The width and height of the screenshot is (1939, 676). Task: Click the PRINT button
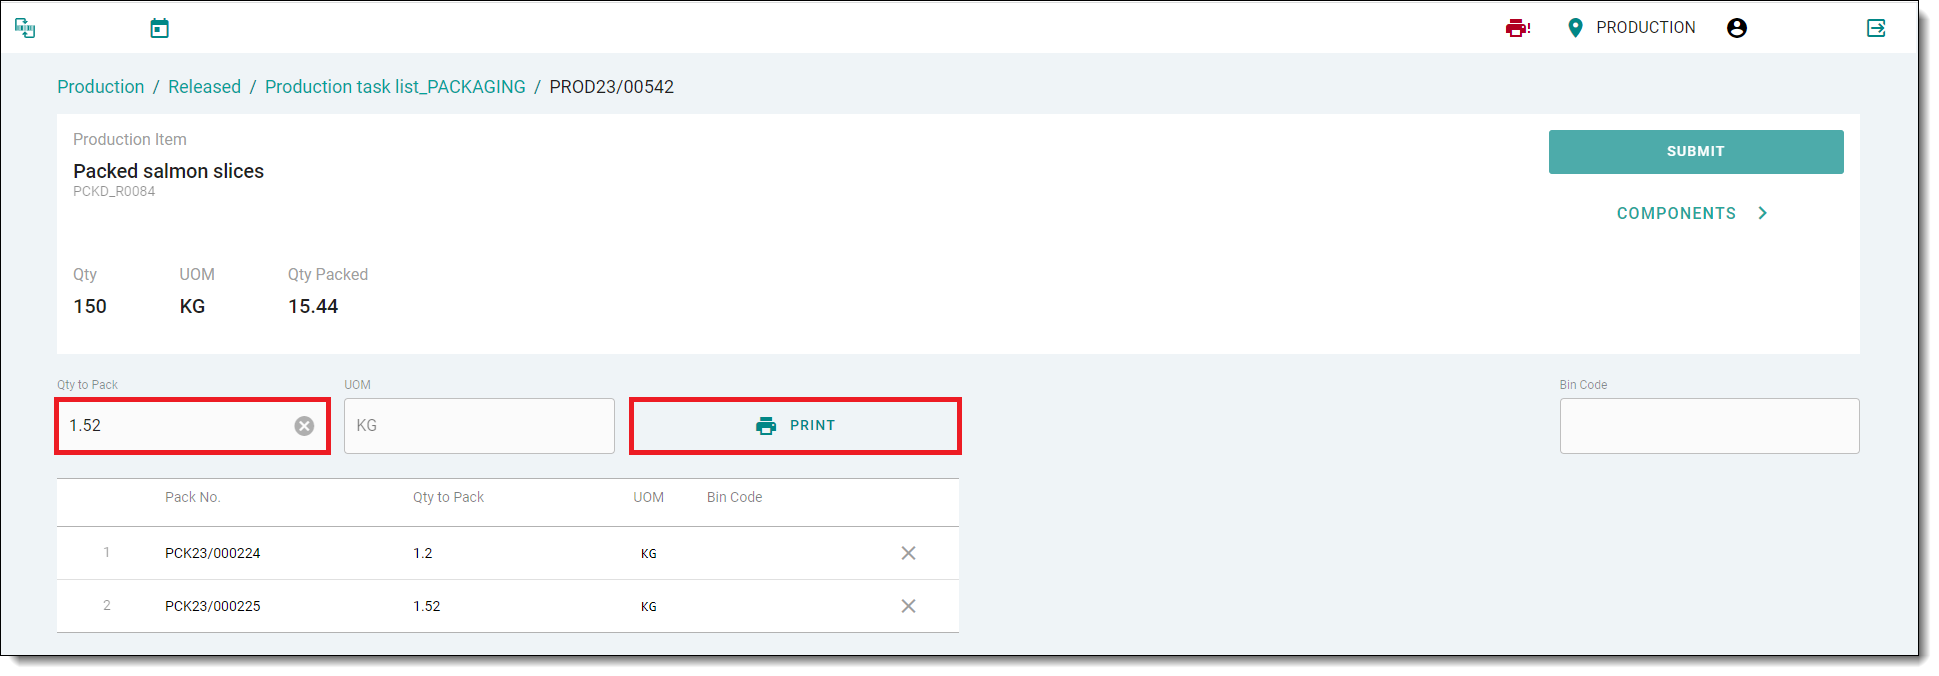(795, 426)
